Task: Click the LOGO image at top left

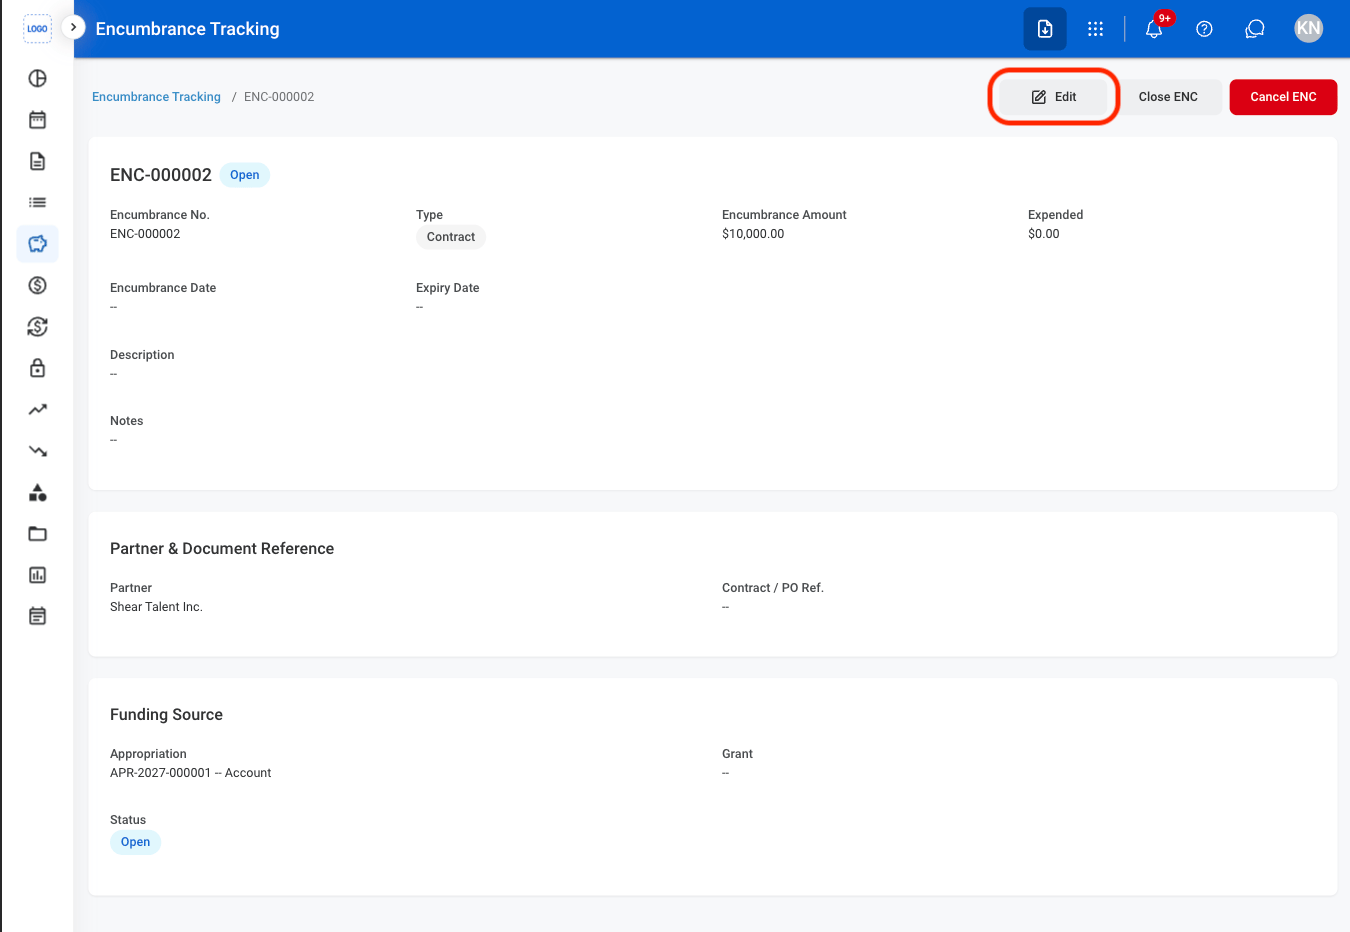Action: [37, 29]
